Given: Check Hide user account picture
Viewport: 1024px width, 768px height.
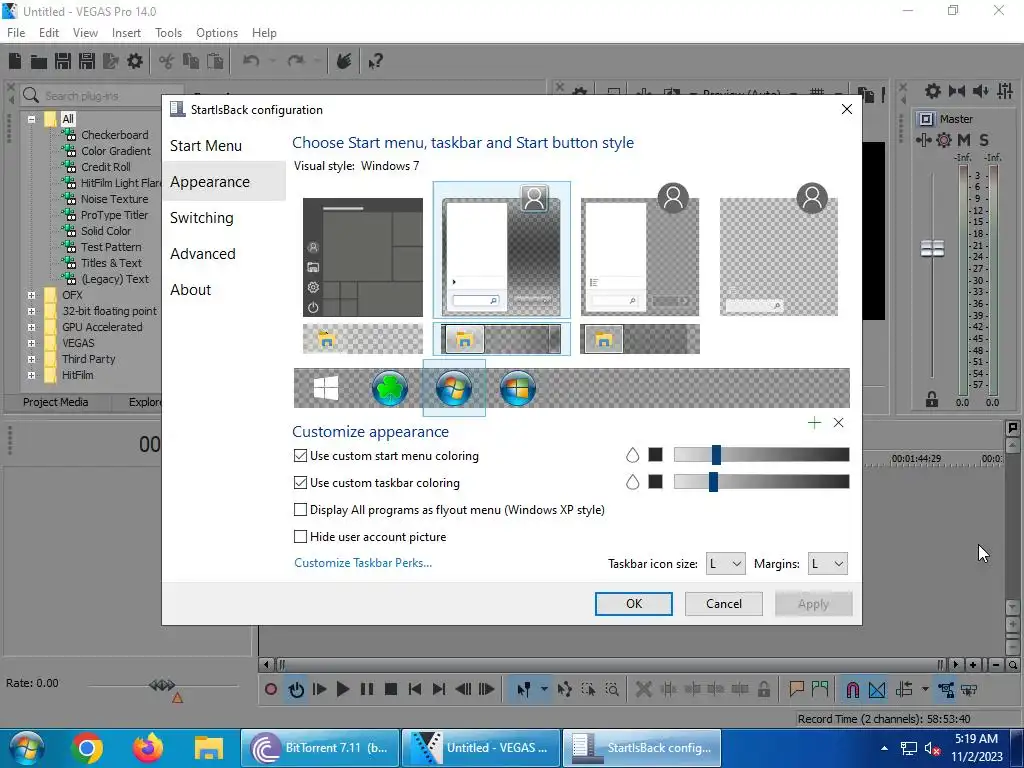Looking at the screenshot, I should pos(300,536).
